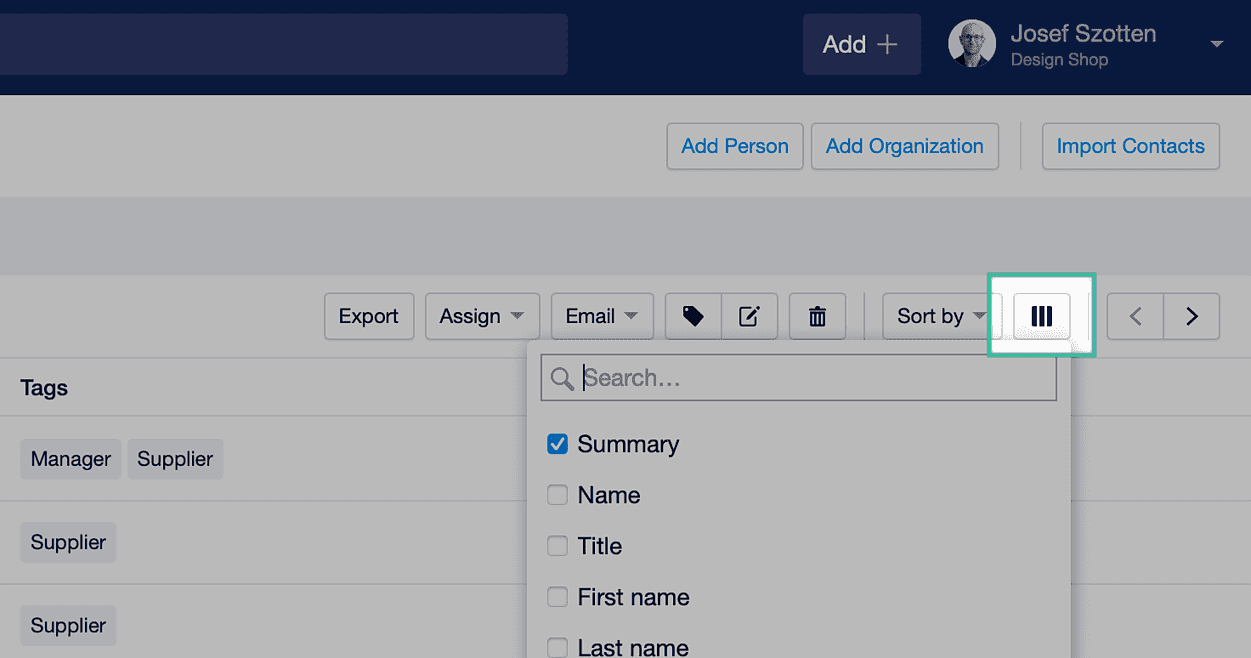The width and height of the screenshot is (1251, 658).
Task: Go to the next page arrow
Action: (1191, 316)
